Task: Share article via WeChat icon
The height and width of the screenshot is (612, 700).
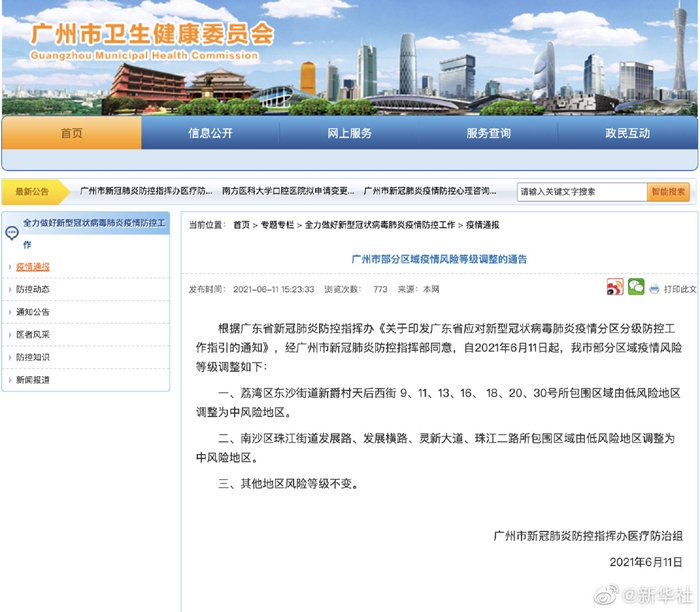Action: pyautogui.click(x=635, y=288)
